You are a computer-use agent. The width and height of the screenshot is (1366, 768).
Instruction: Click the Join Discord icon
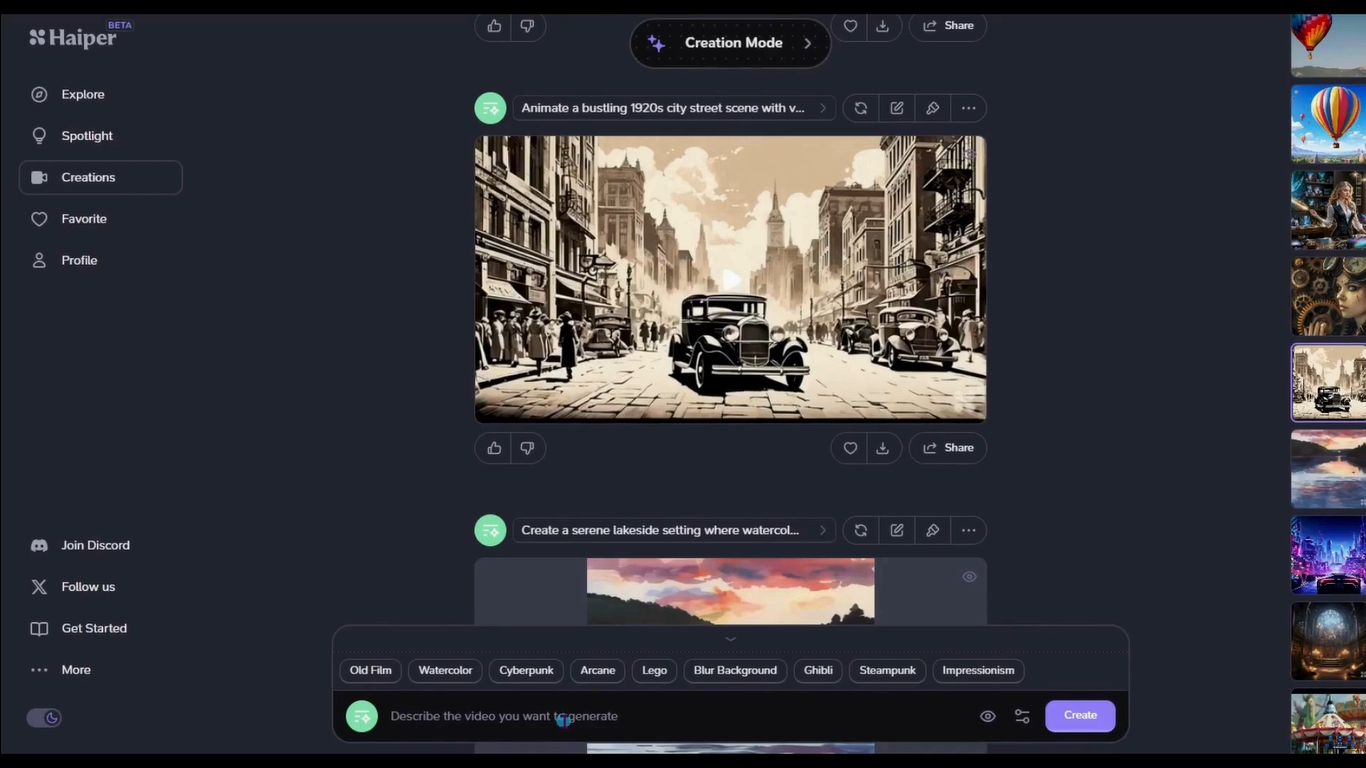pyautogui.click(x=39, y=545)
